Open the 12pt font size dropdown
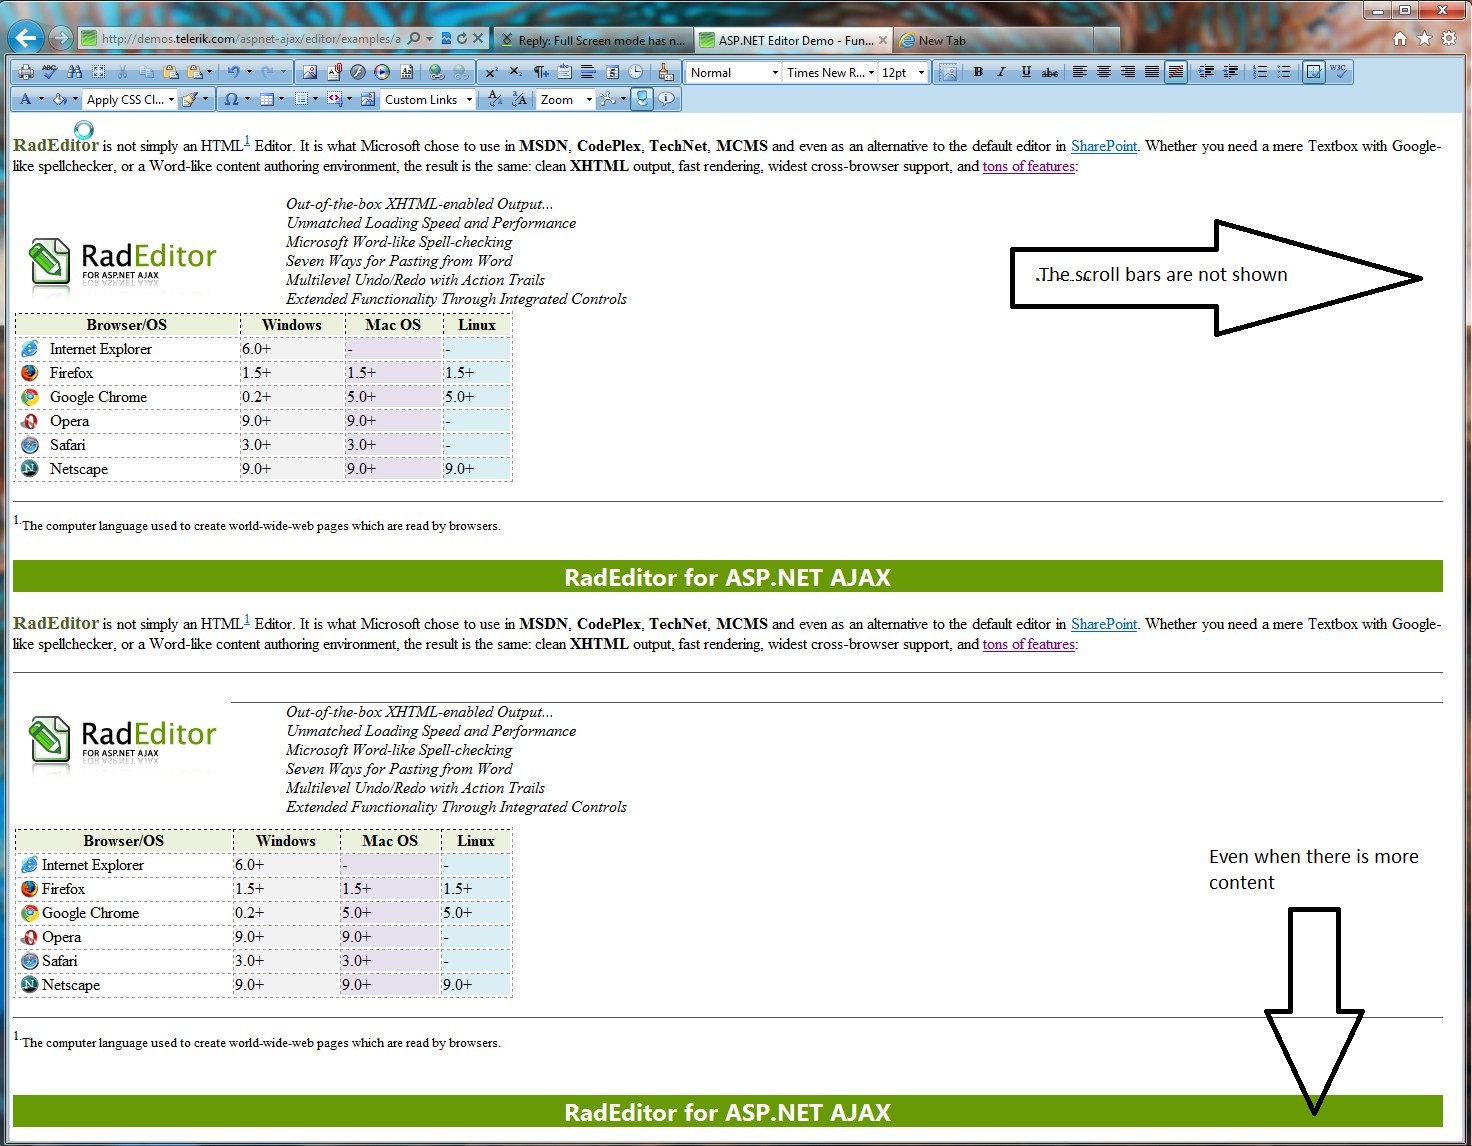1472x1146 pixels. coord(903,72)
